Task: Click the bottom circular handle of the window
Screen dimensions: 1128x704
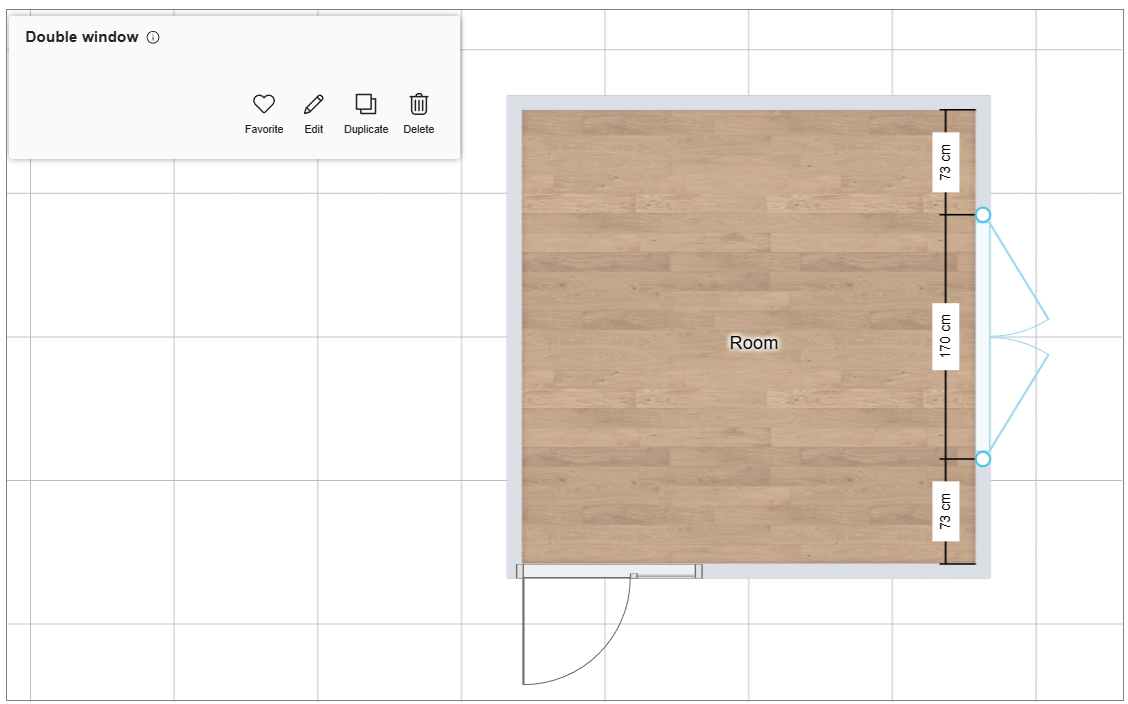Action: tap(983, 459)
